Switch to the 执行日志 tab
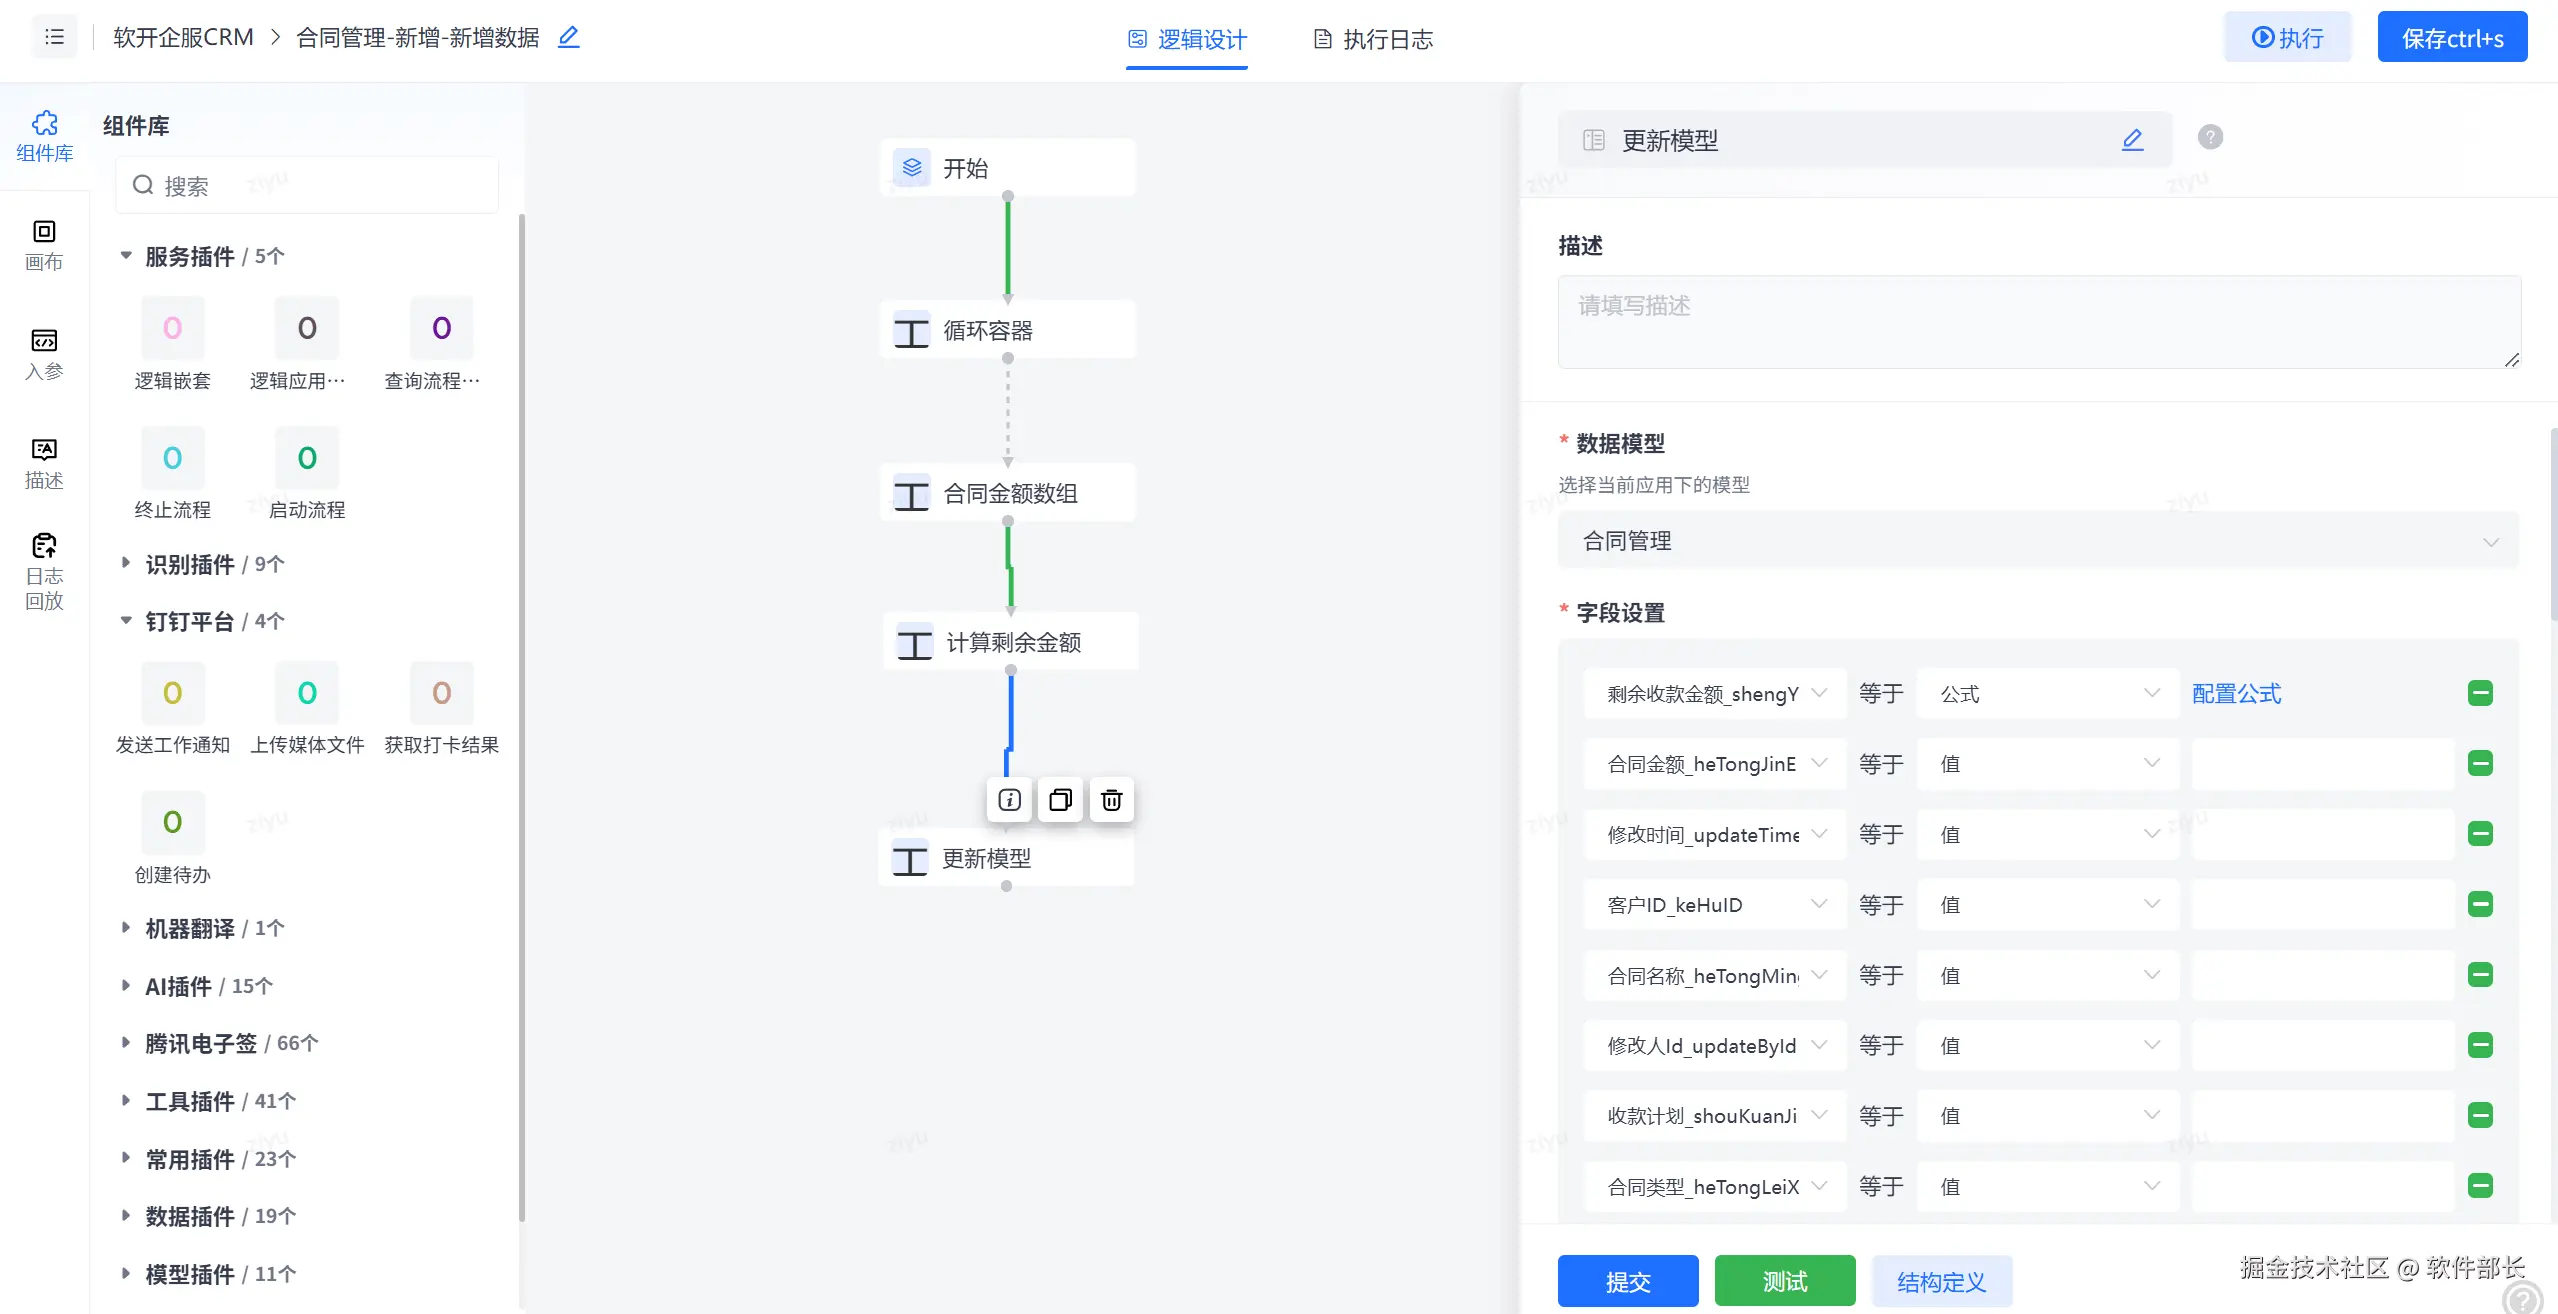The width and height of the screenshot is (2558, 1314). click(1373, 39)
